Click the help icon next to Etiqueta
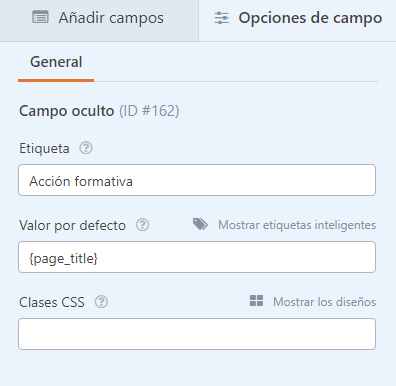 coord(86,148)
